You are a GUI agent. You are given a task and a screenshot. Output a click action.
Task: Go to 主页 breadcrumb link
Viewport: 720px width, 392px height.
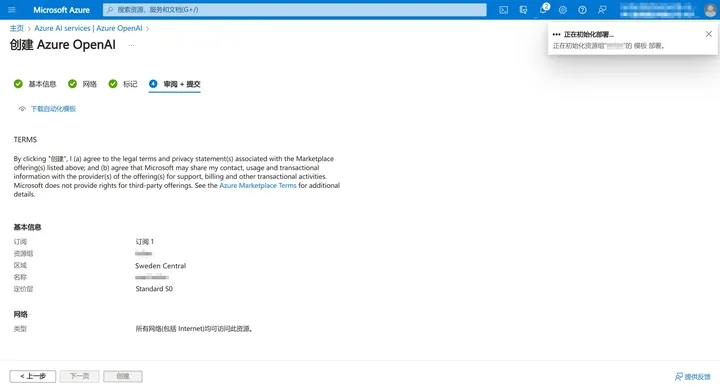(17, 28)
